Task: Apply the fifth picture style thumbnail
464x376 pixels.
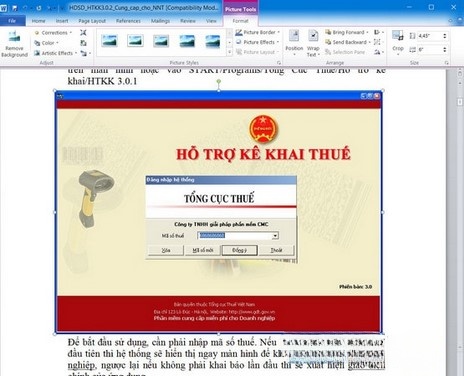Action: [x=213, y=41]
